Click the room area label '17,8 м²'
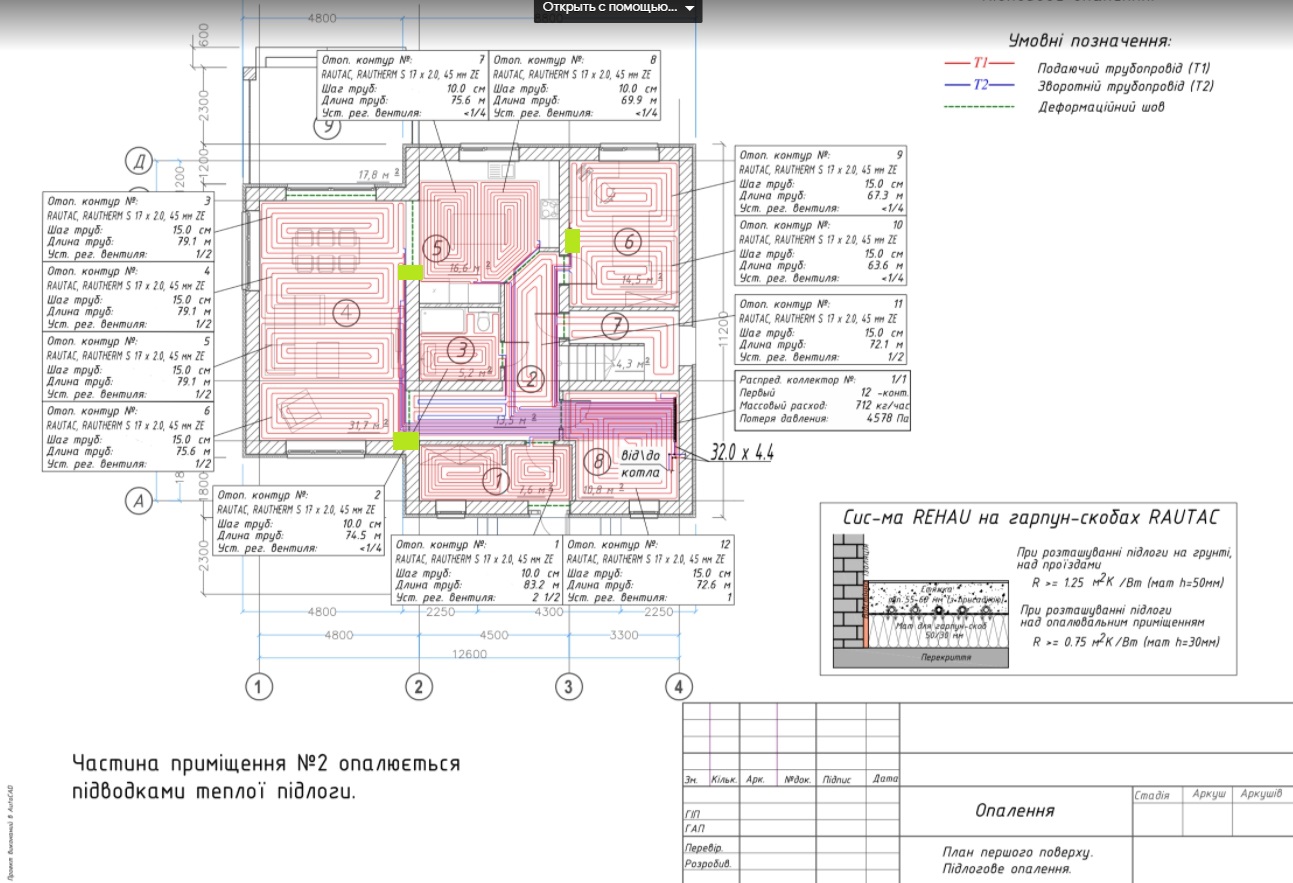 coord(379,175)
